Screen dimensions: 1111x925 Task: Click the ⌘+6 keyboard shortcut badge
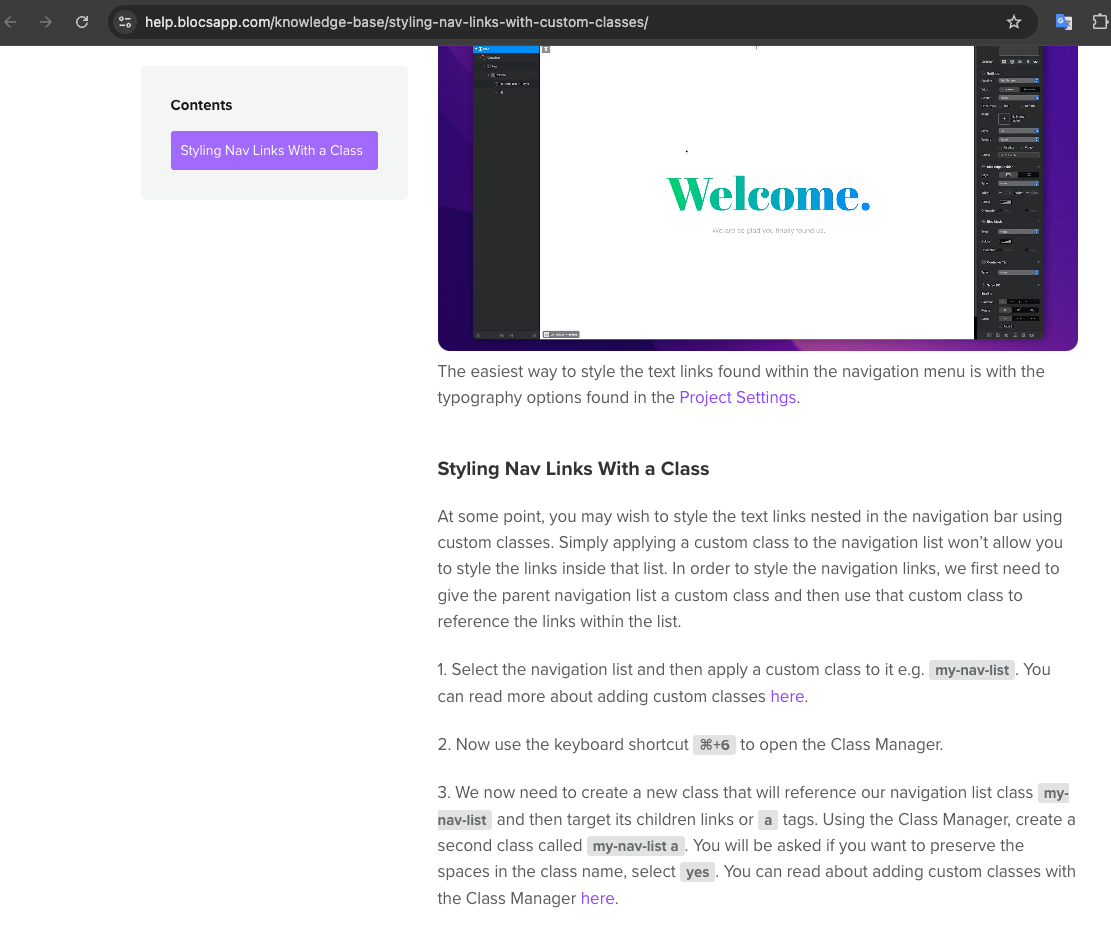[x=714, y=745]
